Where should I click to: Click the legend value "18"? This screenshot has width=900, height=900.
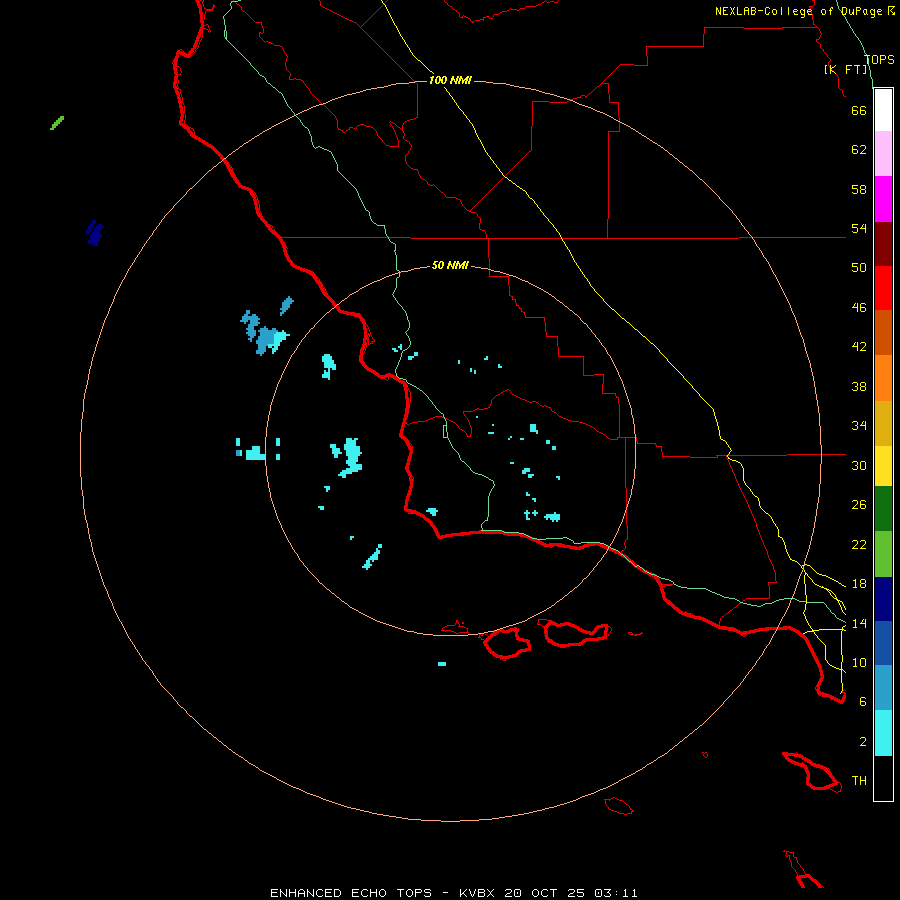(x=859, y=584)
